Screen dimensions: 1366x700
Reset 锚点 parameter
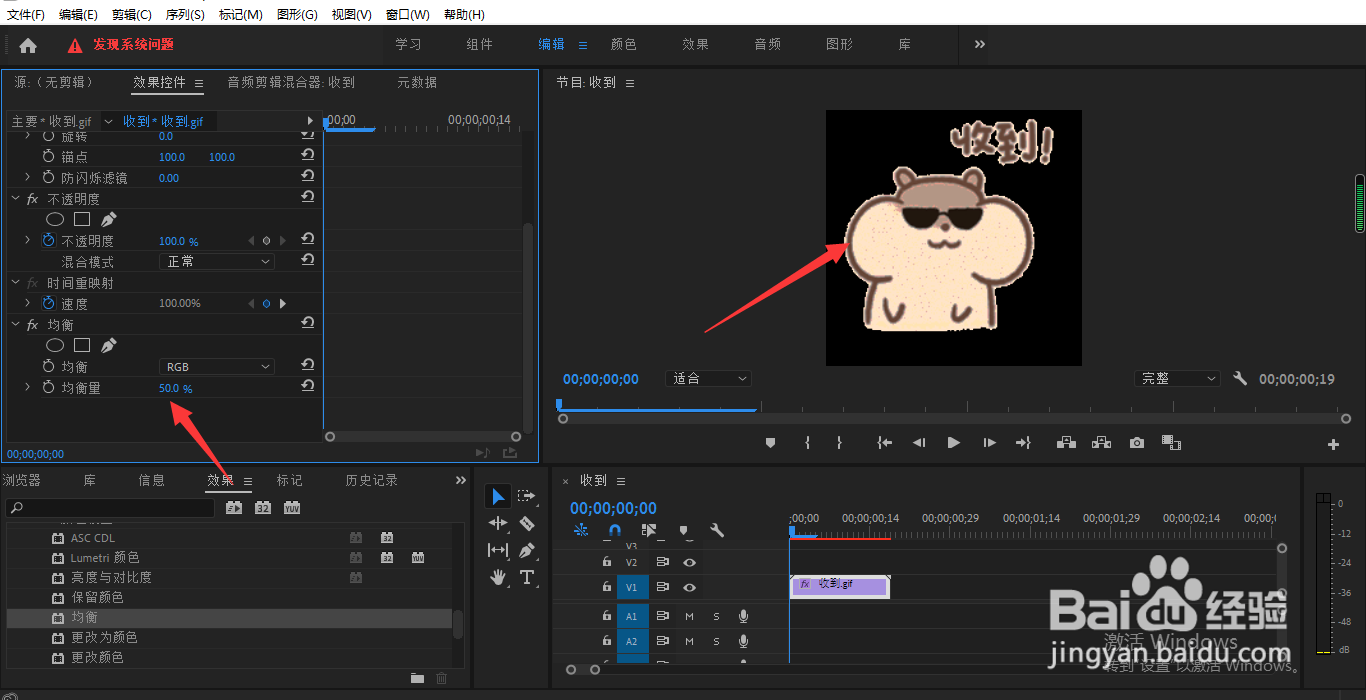click(308, 156)
